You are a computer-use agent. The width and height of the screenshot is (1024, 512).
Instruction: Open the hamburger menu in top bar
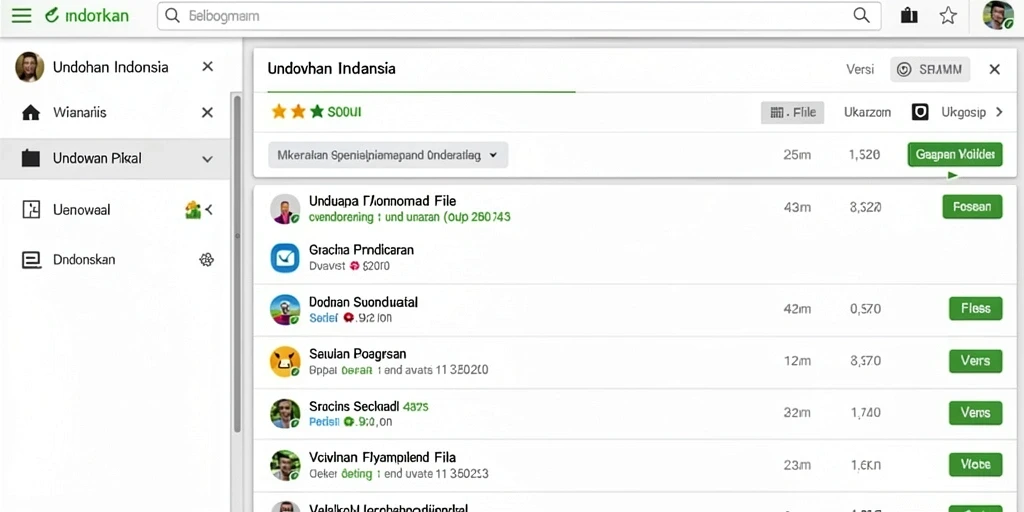22,16
